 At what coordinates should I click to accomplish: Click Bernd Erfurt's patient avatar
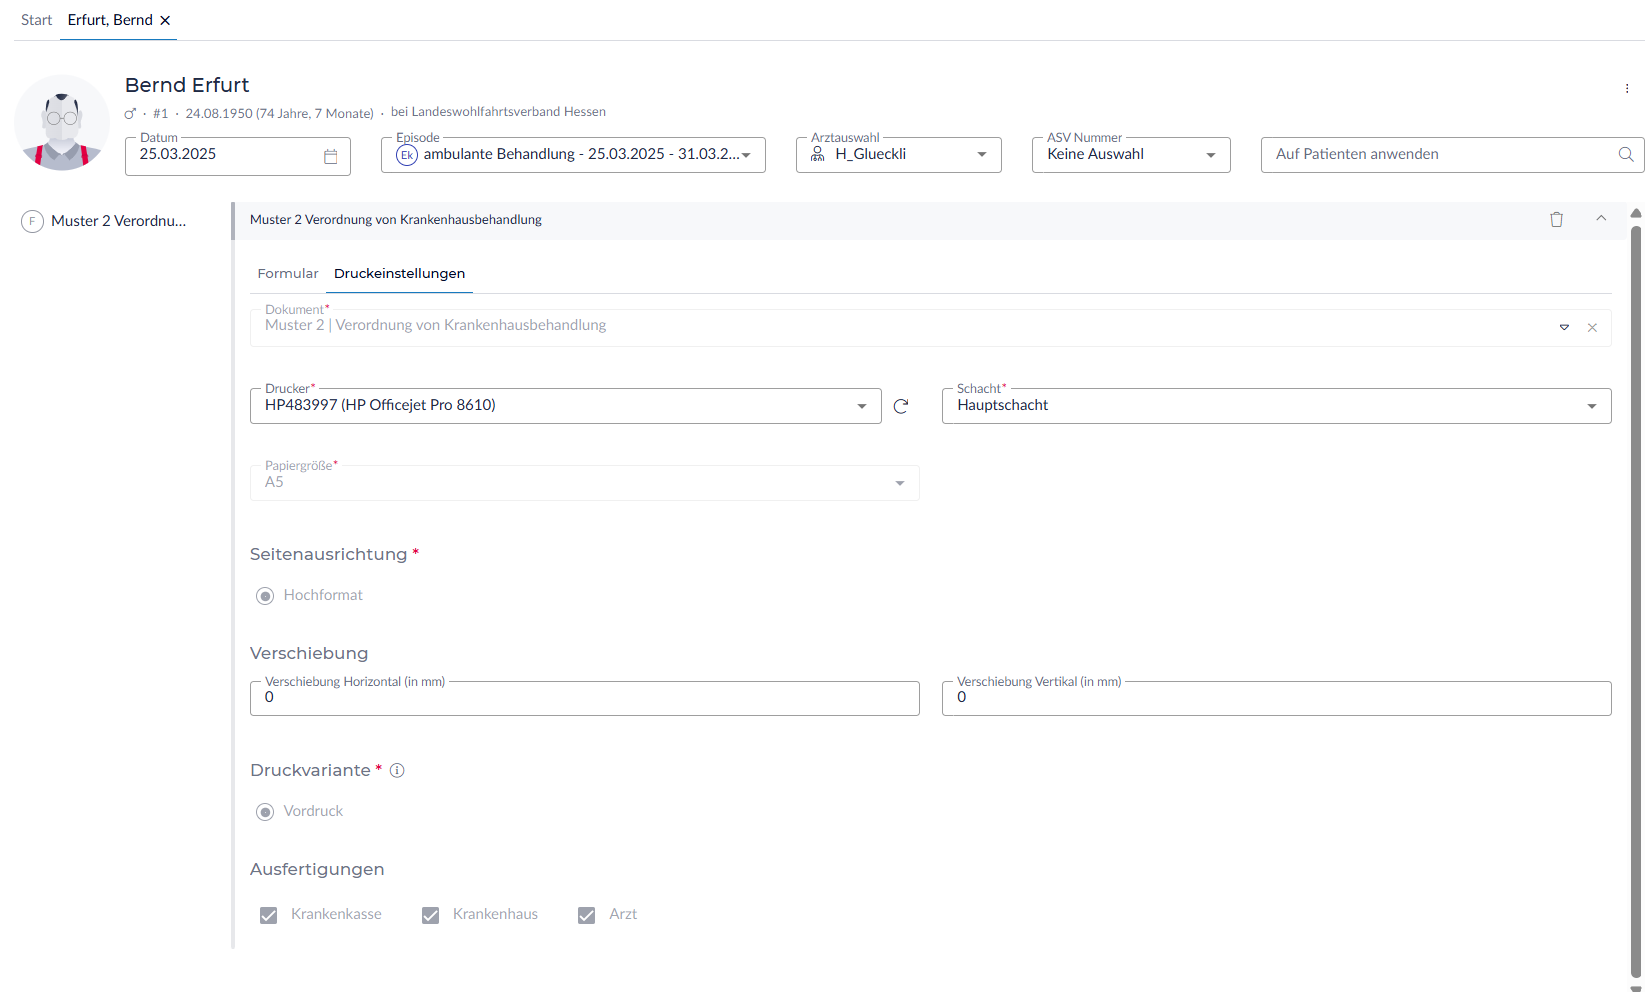pos(62,123)
